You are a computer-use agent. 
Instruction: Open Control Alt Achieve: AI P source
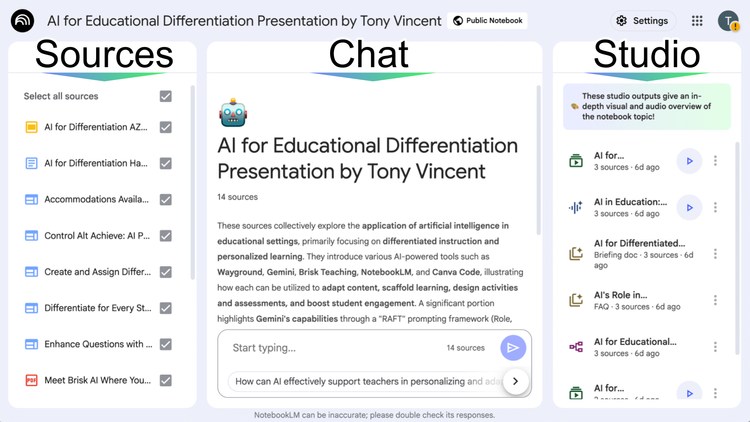tap(97, 236)
